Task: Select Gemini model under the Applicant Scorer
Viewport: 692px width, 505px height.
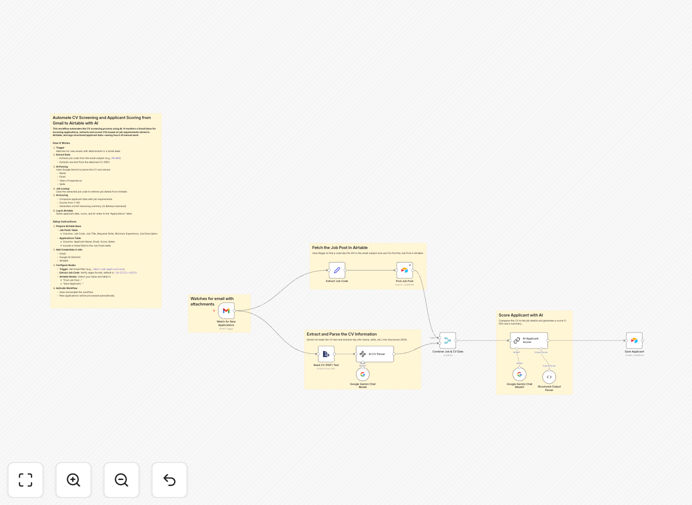Action: [519, 374]
